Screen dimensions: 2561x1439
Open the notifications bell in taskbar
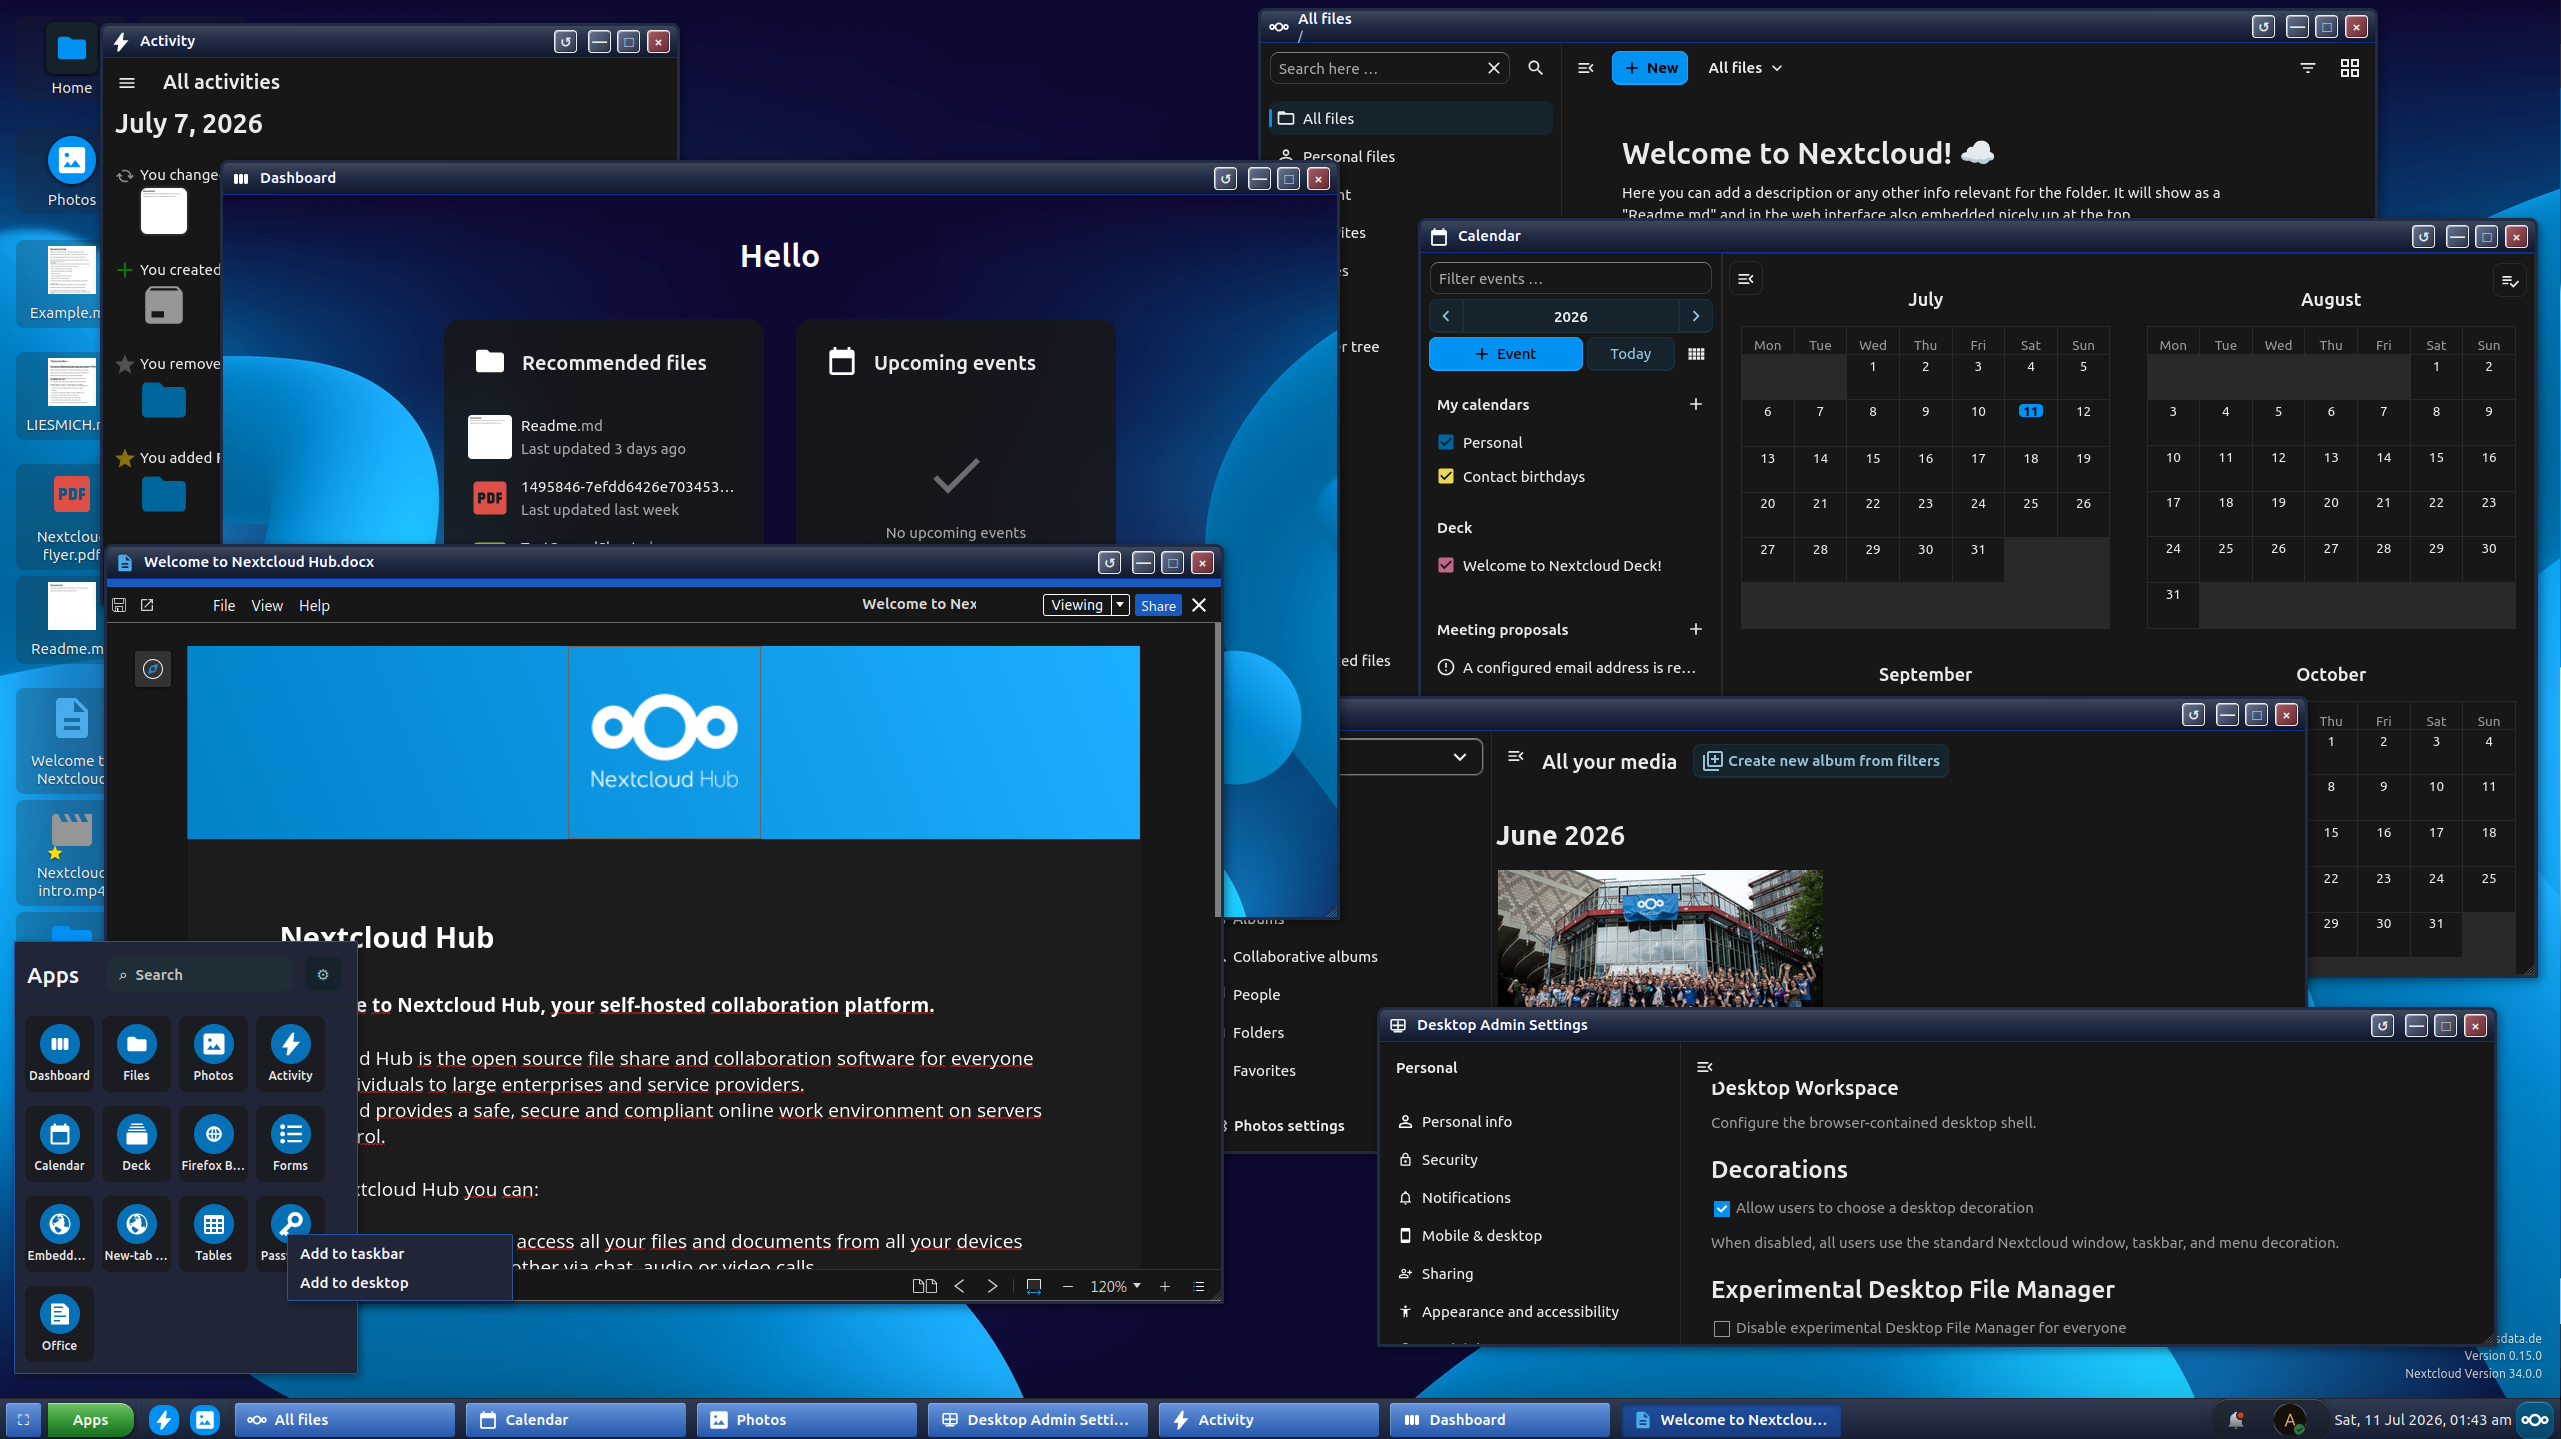click(x=2236, y=1419)
